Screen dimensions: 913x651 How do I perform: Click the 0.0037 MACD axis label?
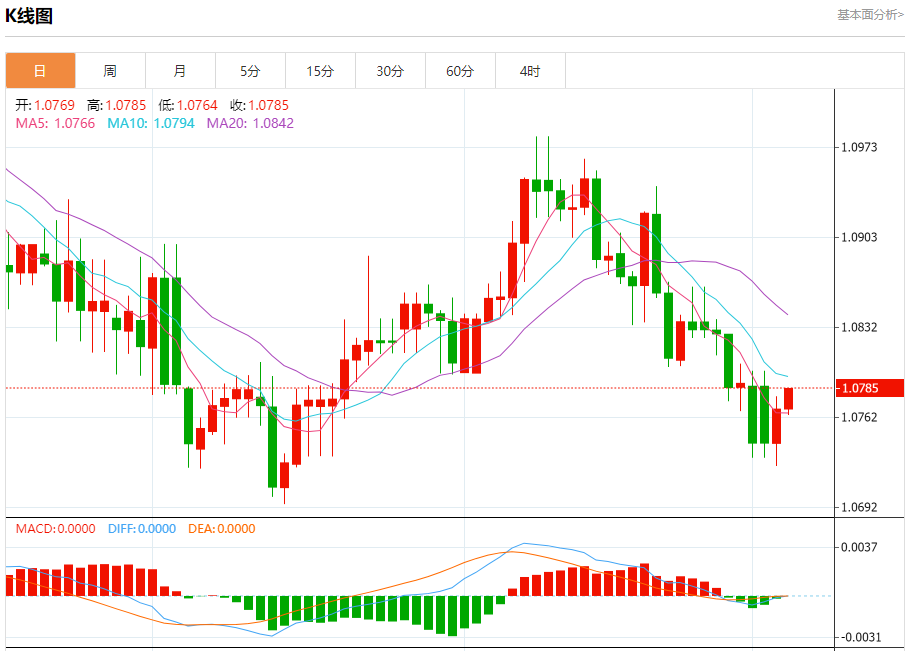(859, 547)
